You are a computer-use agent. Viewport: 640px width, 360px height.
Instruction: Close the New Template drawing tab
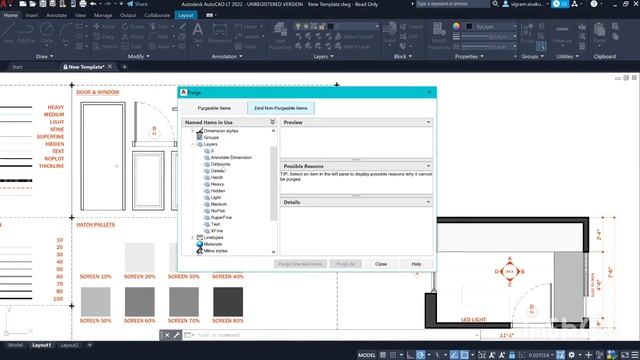110,67
